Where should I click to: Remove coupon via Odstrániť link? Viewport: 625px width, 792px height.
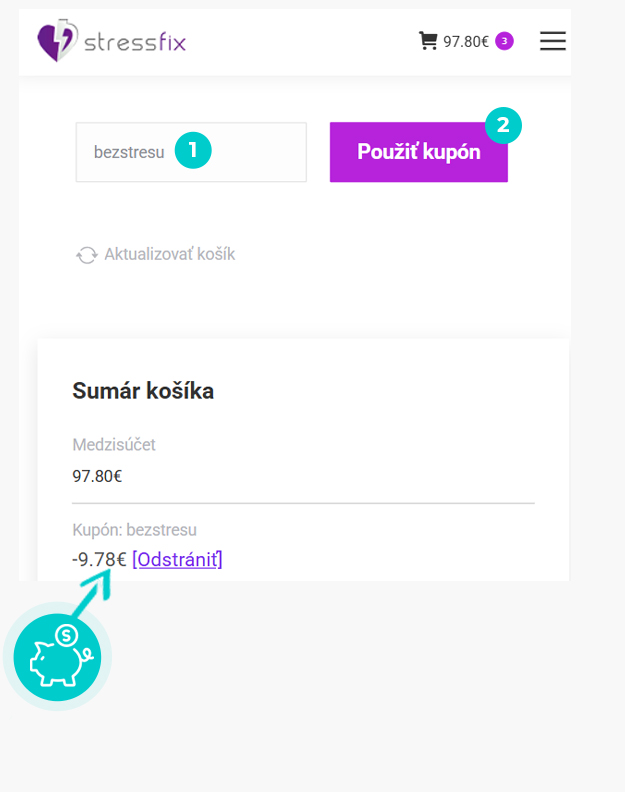point(177,560)
